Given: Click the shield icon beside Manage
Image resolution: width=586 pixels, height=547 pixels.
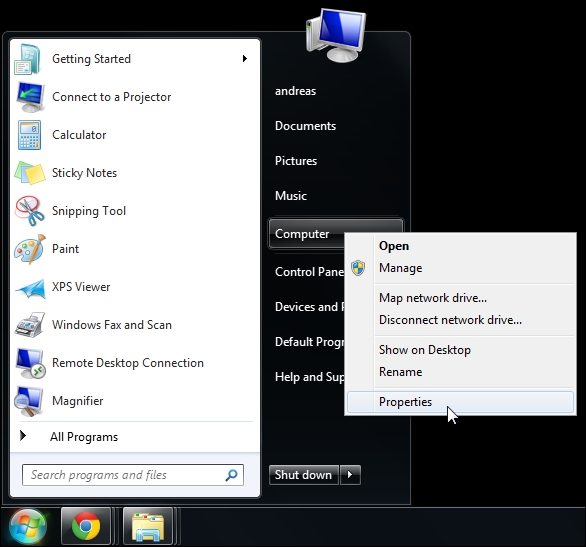Looking at the screenshot, I should (x=358, y=268).
